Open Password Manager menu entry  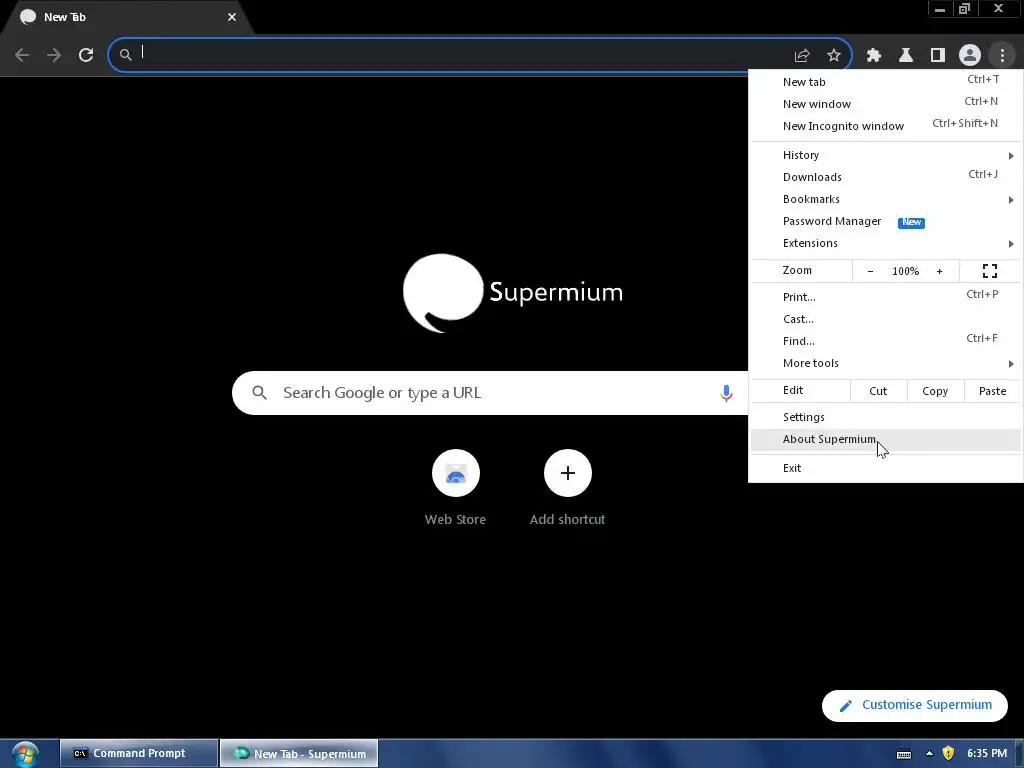886,221
